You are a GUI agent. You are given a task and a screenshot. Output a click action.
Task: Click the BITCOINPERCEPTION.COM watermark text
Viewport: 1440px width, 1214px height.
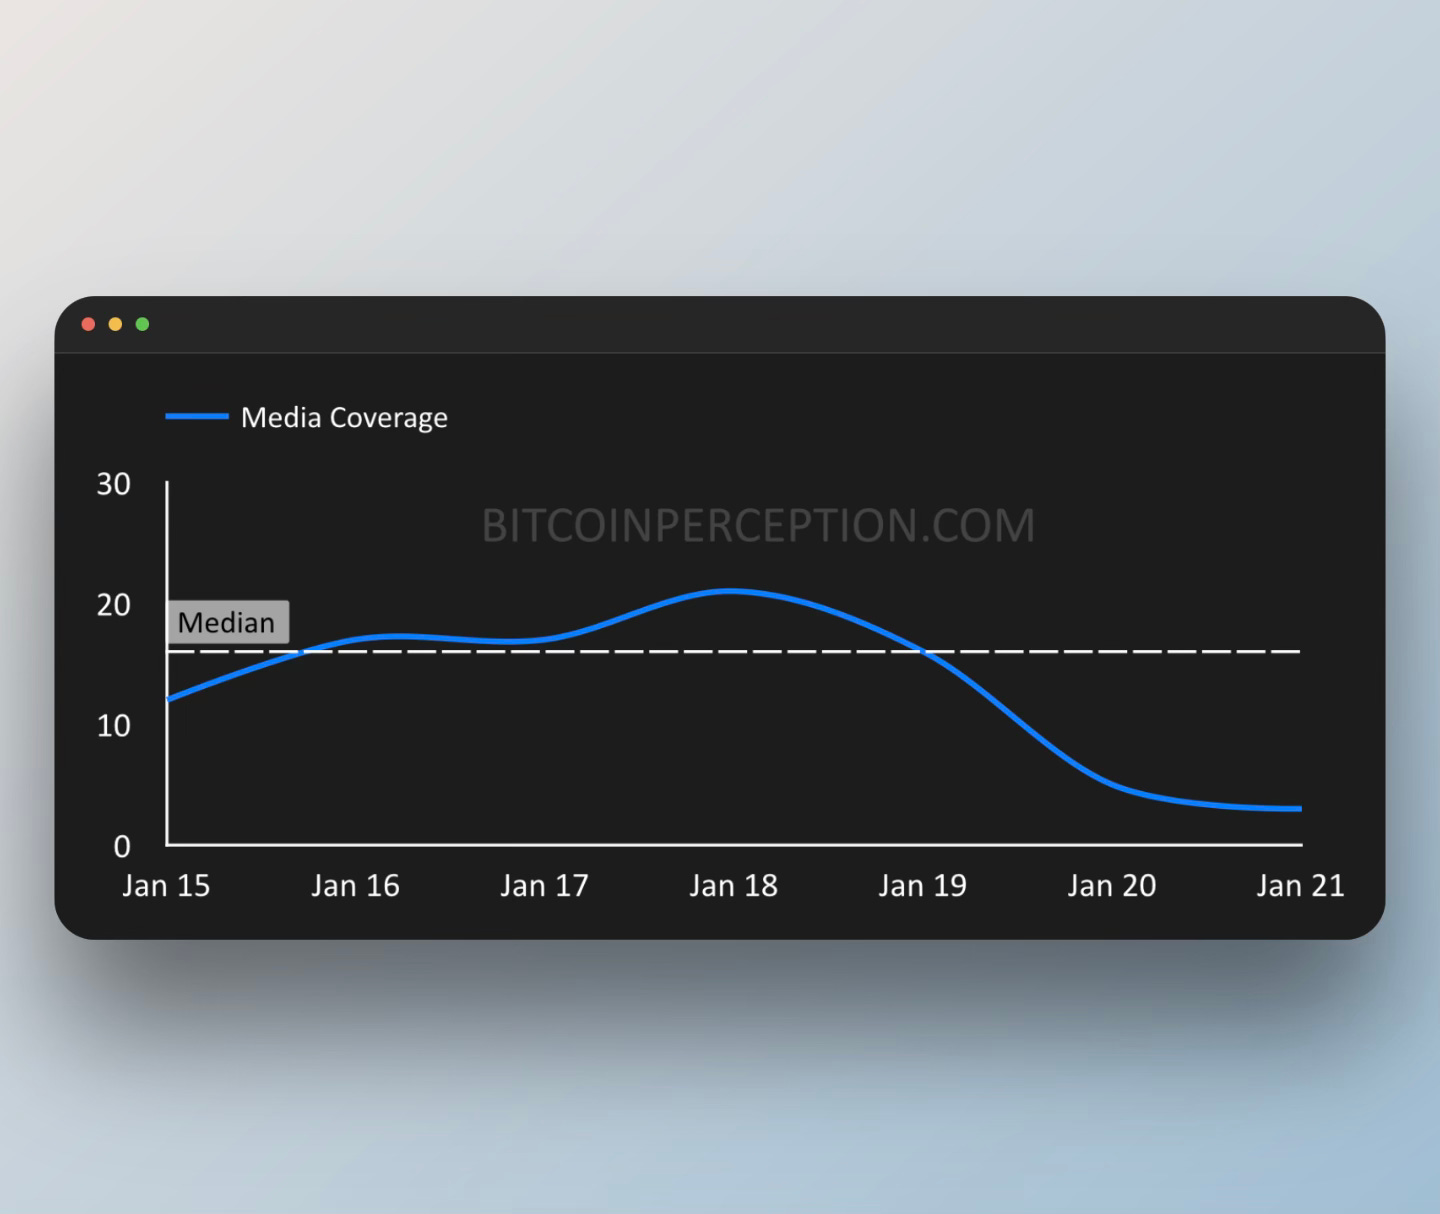[x=758, y=526]
